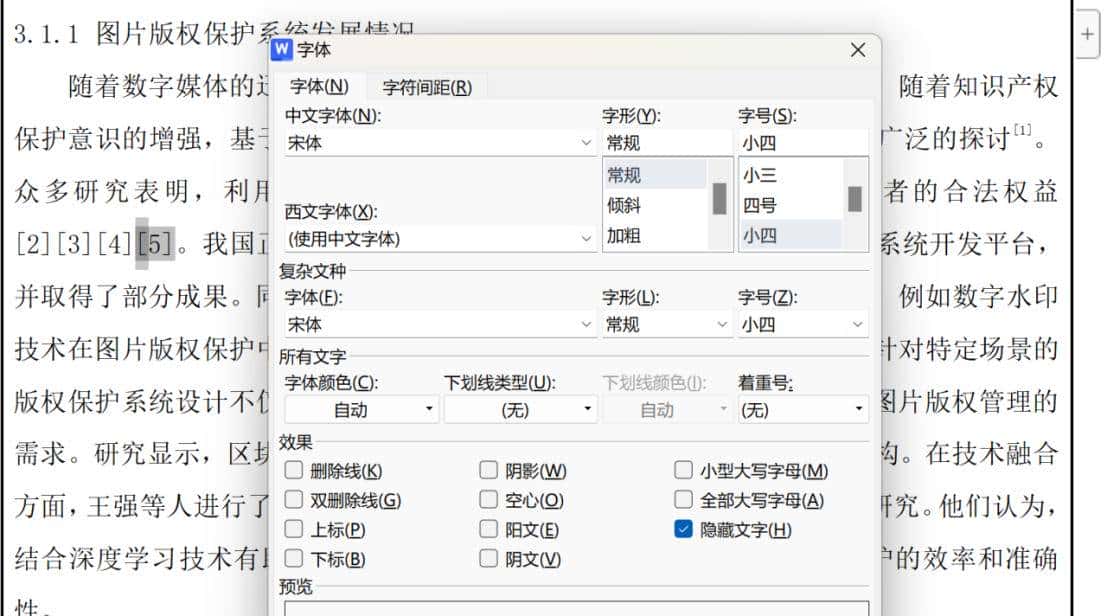Enable 全部大写字母 all caps

(x=684, y=500)
